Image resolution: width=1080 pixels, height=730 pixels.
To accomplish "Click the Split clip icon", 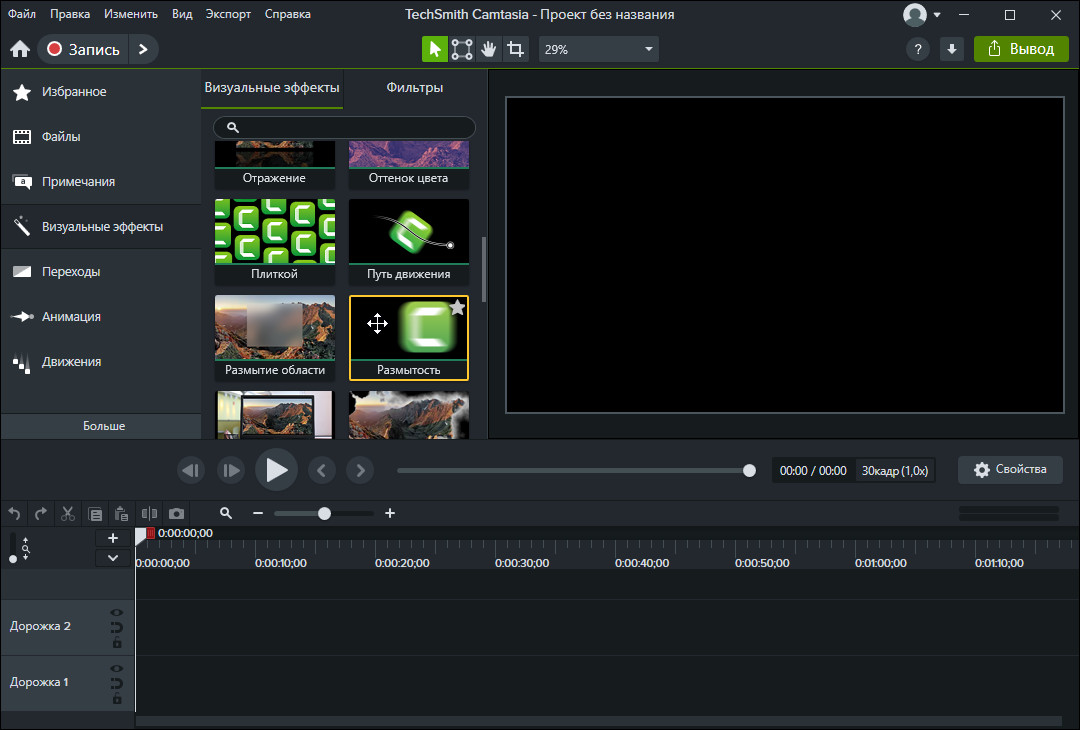I will tap(149, 513).
